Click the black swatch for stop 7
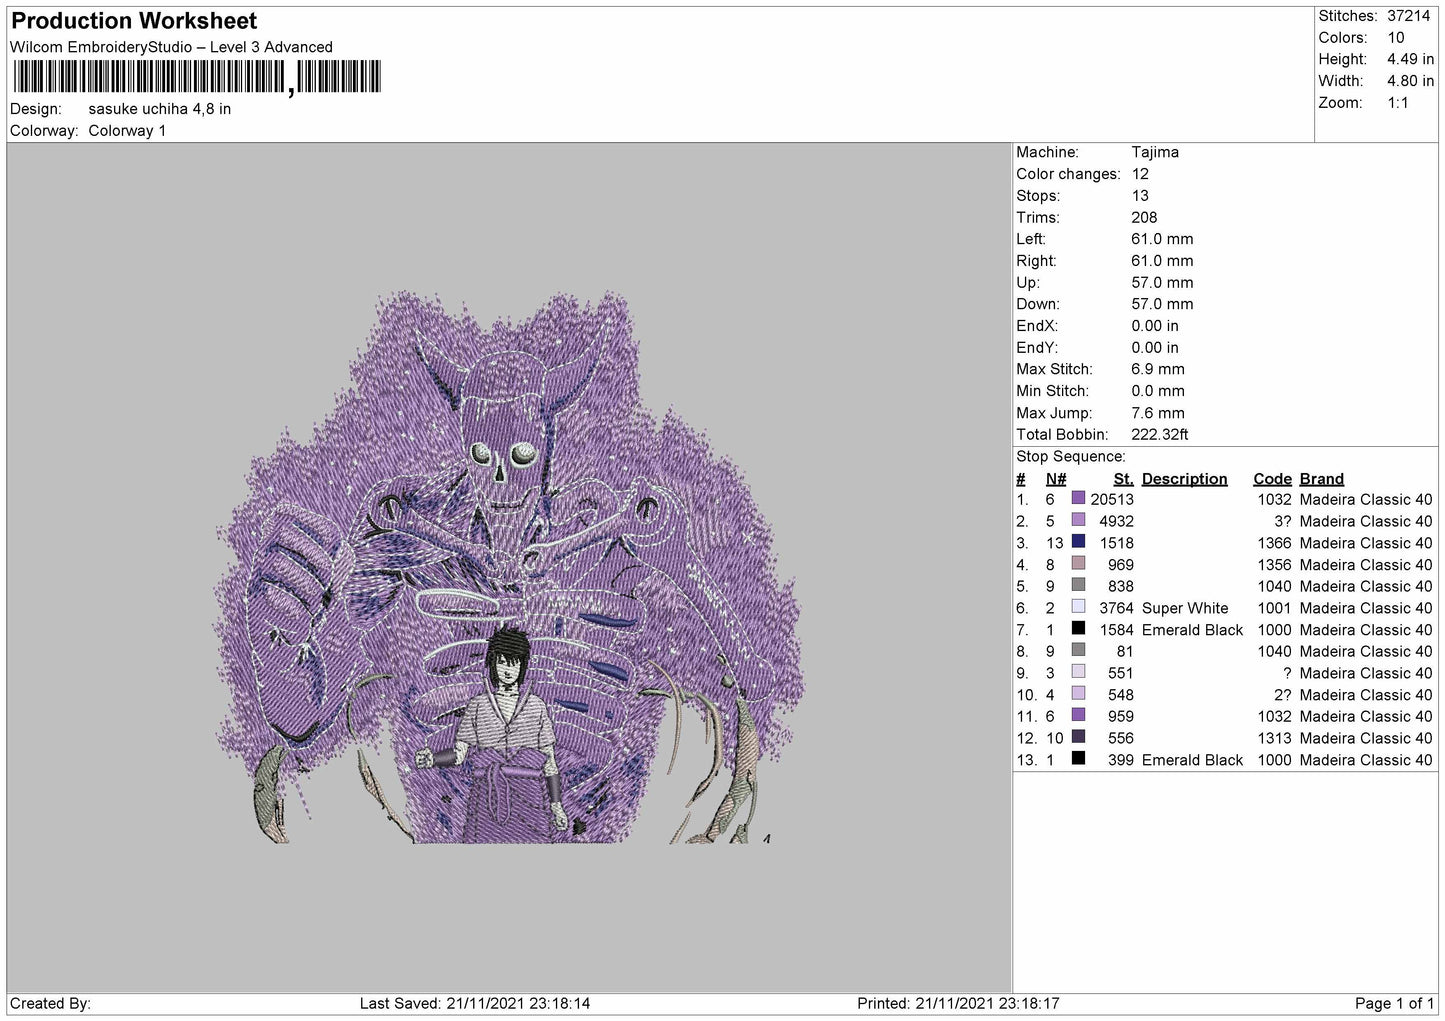The image size is (1445, 1021). 1078,629
